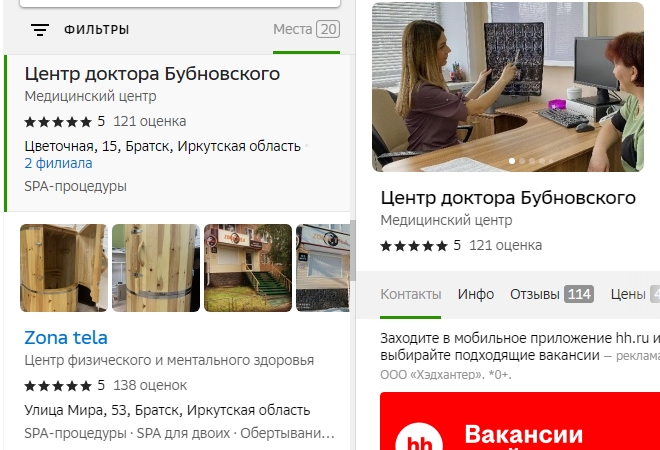The width and height of the screenshot is (660, 450).
Task: Click Zona tela star rating icons
Action: coord(58,385)
